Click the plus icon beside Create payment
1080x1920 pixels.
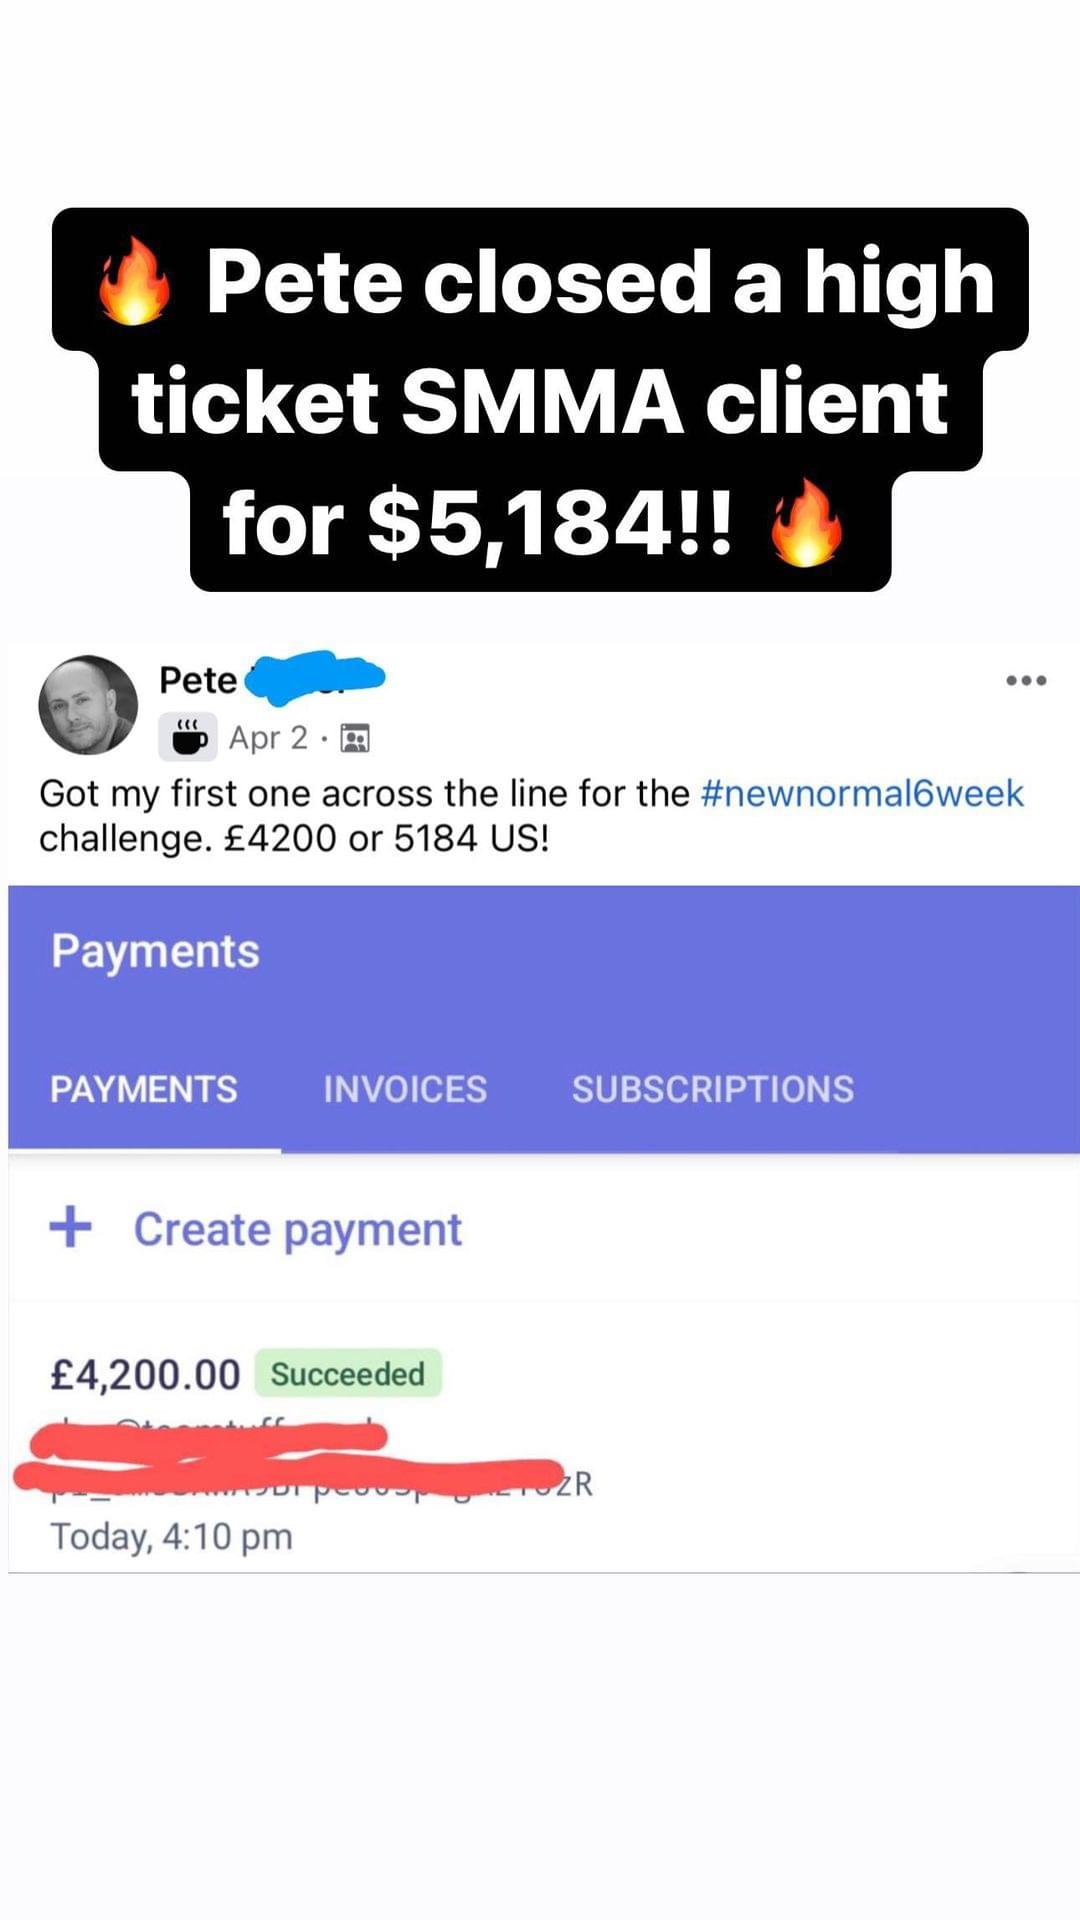pyautogui.click(x=71, y=1226)
